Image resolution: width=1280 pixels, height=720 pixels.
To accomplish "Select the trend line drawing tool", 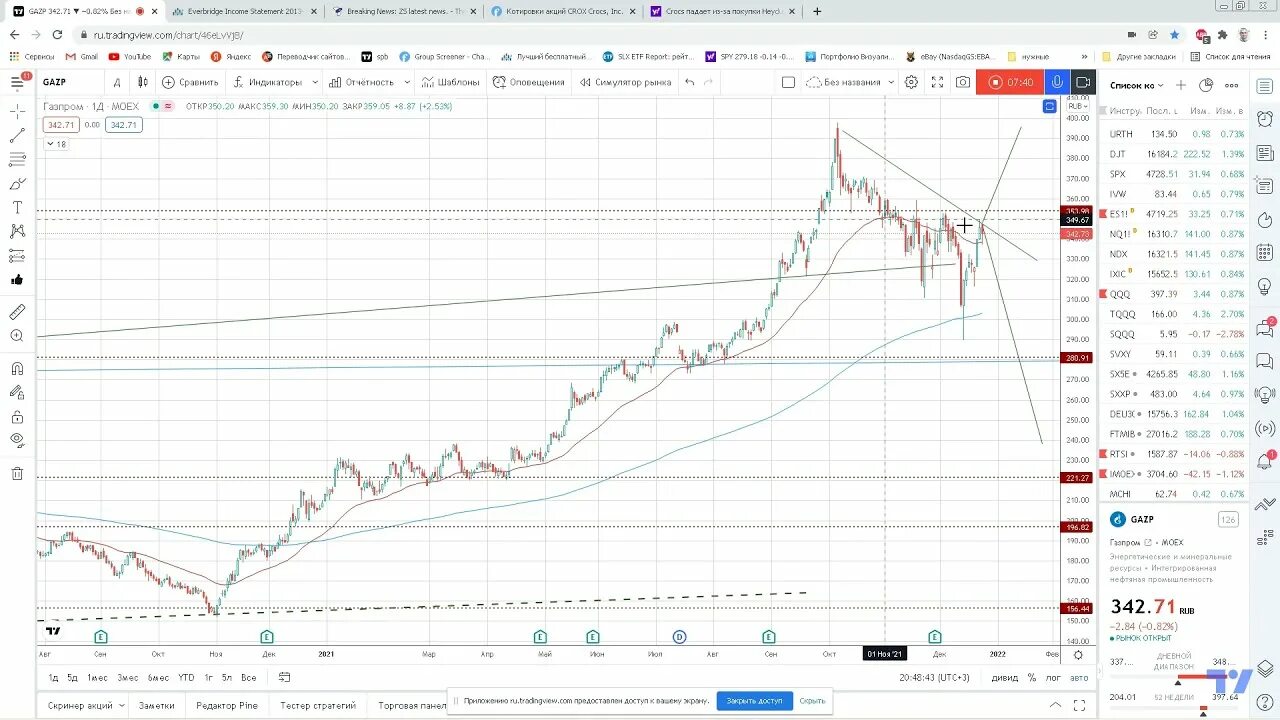I will tap(17, 135).
